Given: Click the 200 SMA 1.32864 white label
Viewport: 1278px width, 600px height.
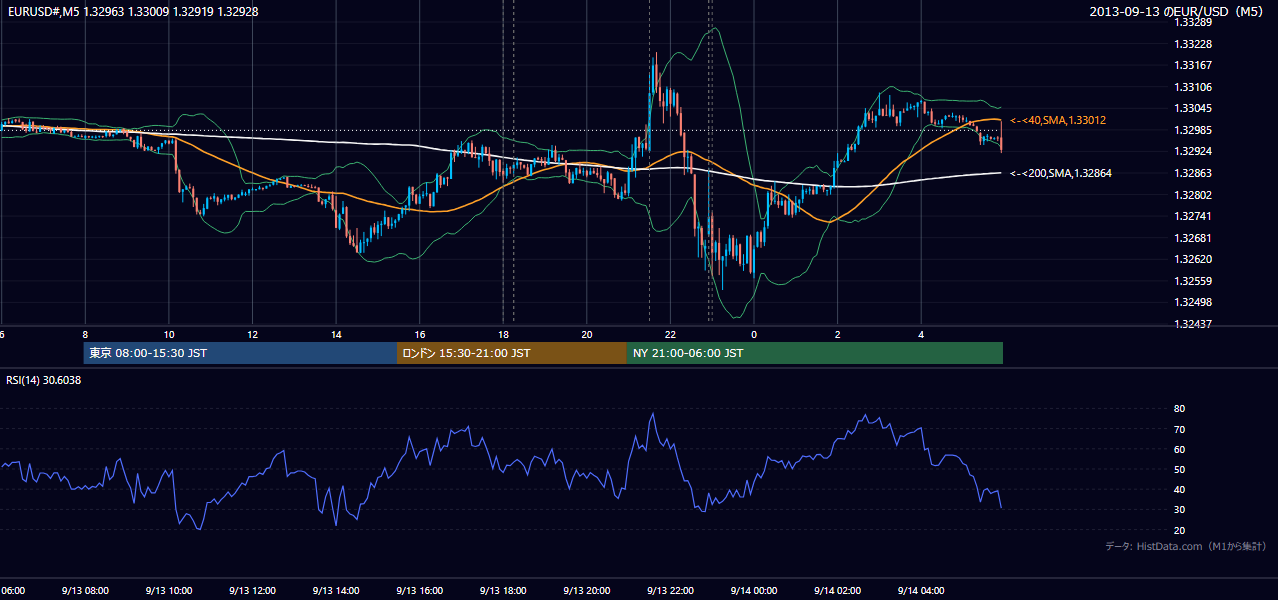Looking at the screenshot, I should pyautogui.click(x=1061, y=173).
